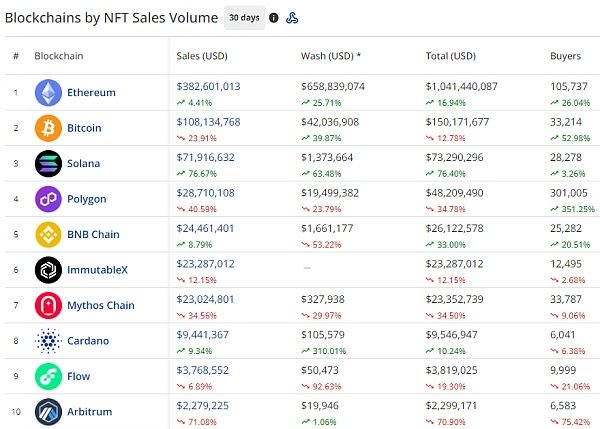This screenshot has height=429, width=600.
Task: Click the Ethereum logo icon
Action: point(48,93)
